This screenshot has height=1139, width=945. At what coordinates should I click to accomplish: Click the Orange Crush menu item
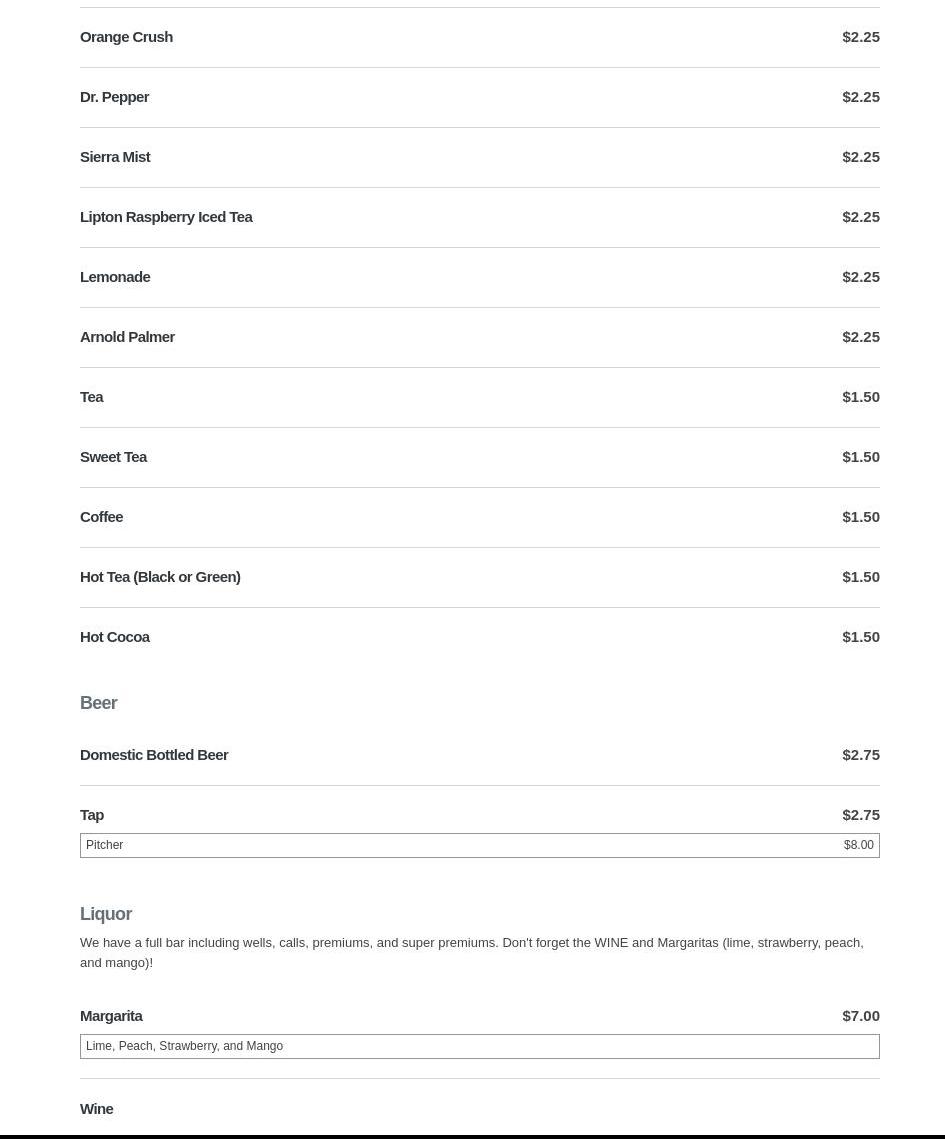coord(126,37)
